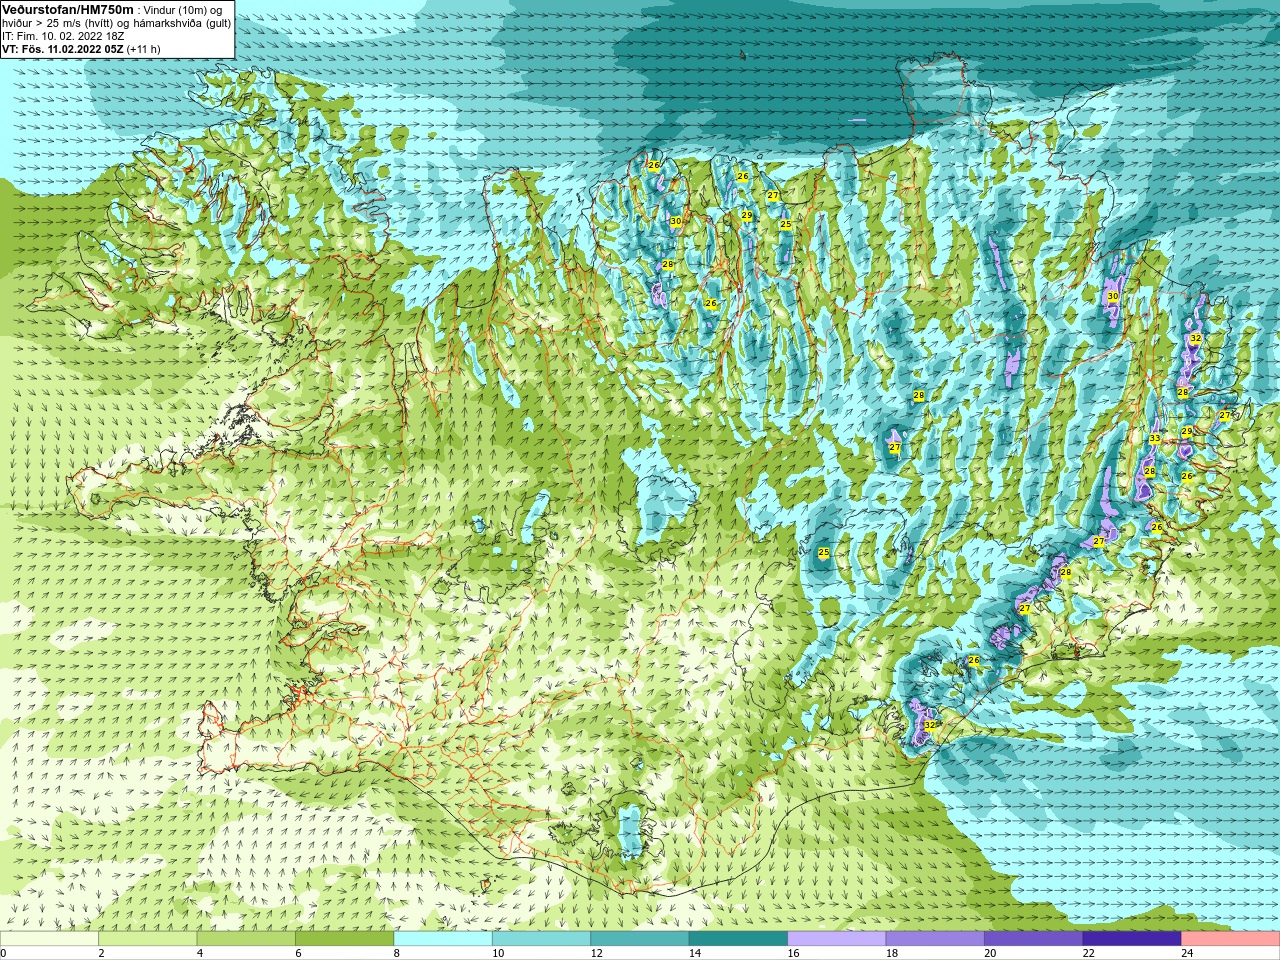Click the "Veðurstofan/HM750m" title text
Screen dimensions: 1280x960
coord(68,9)
